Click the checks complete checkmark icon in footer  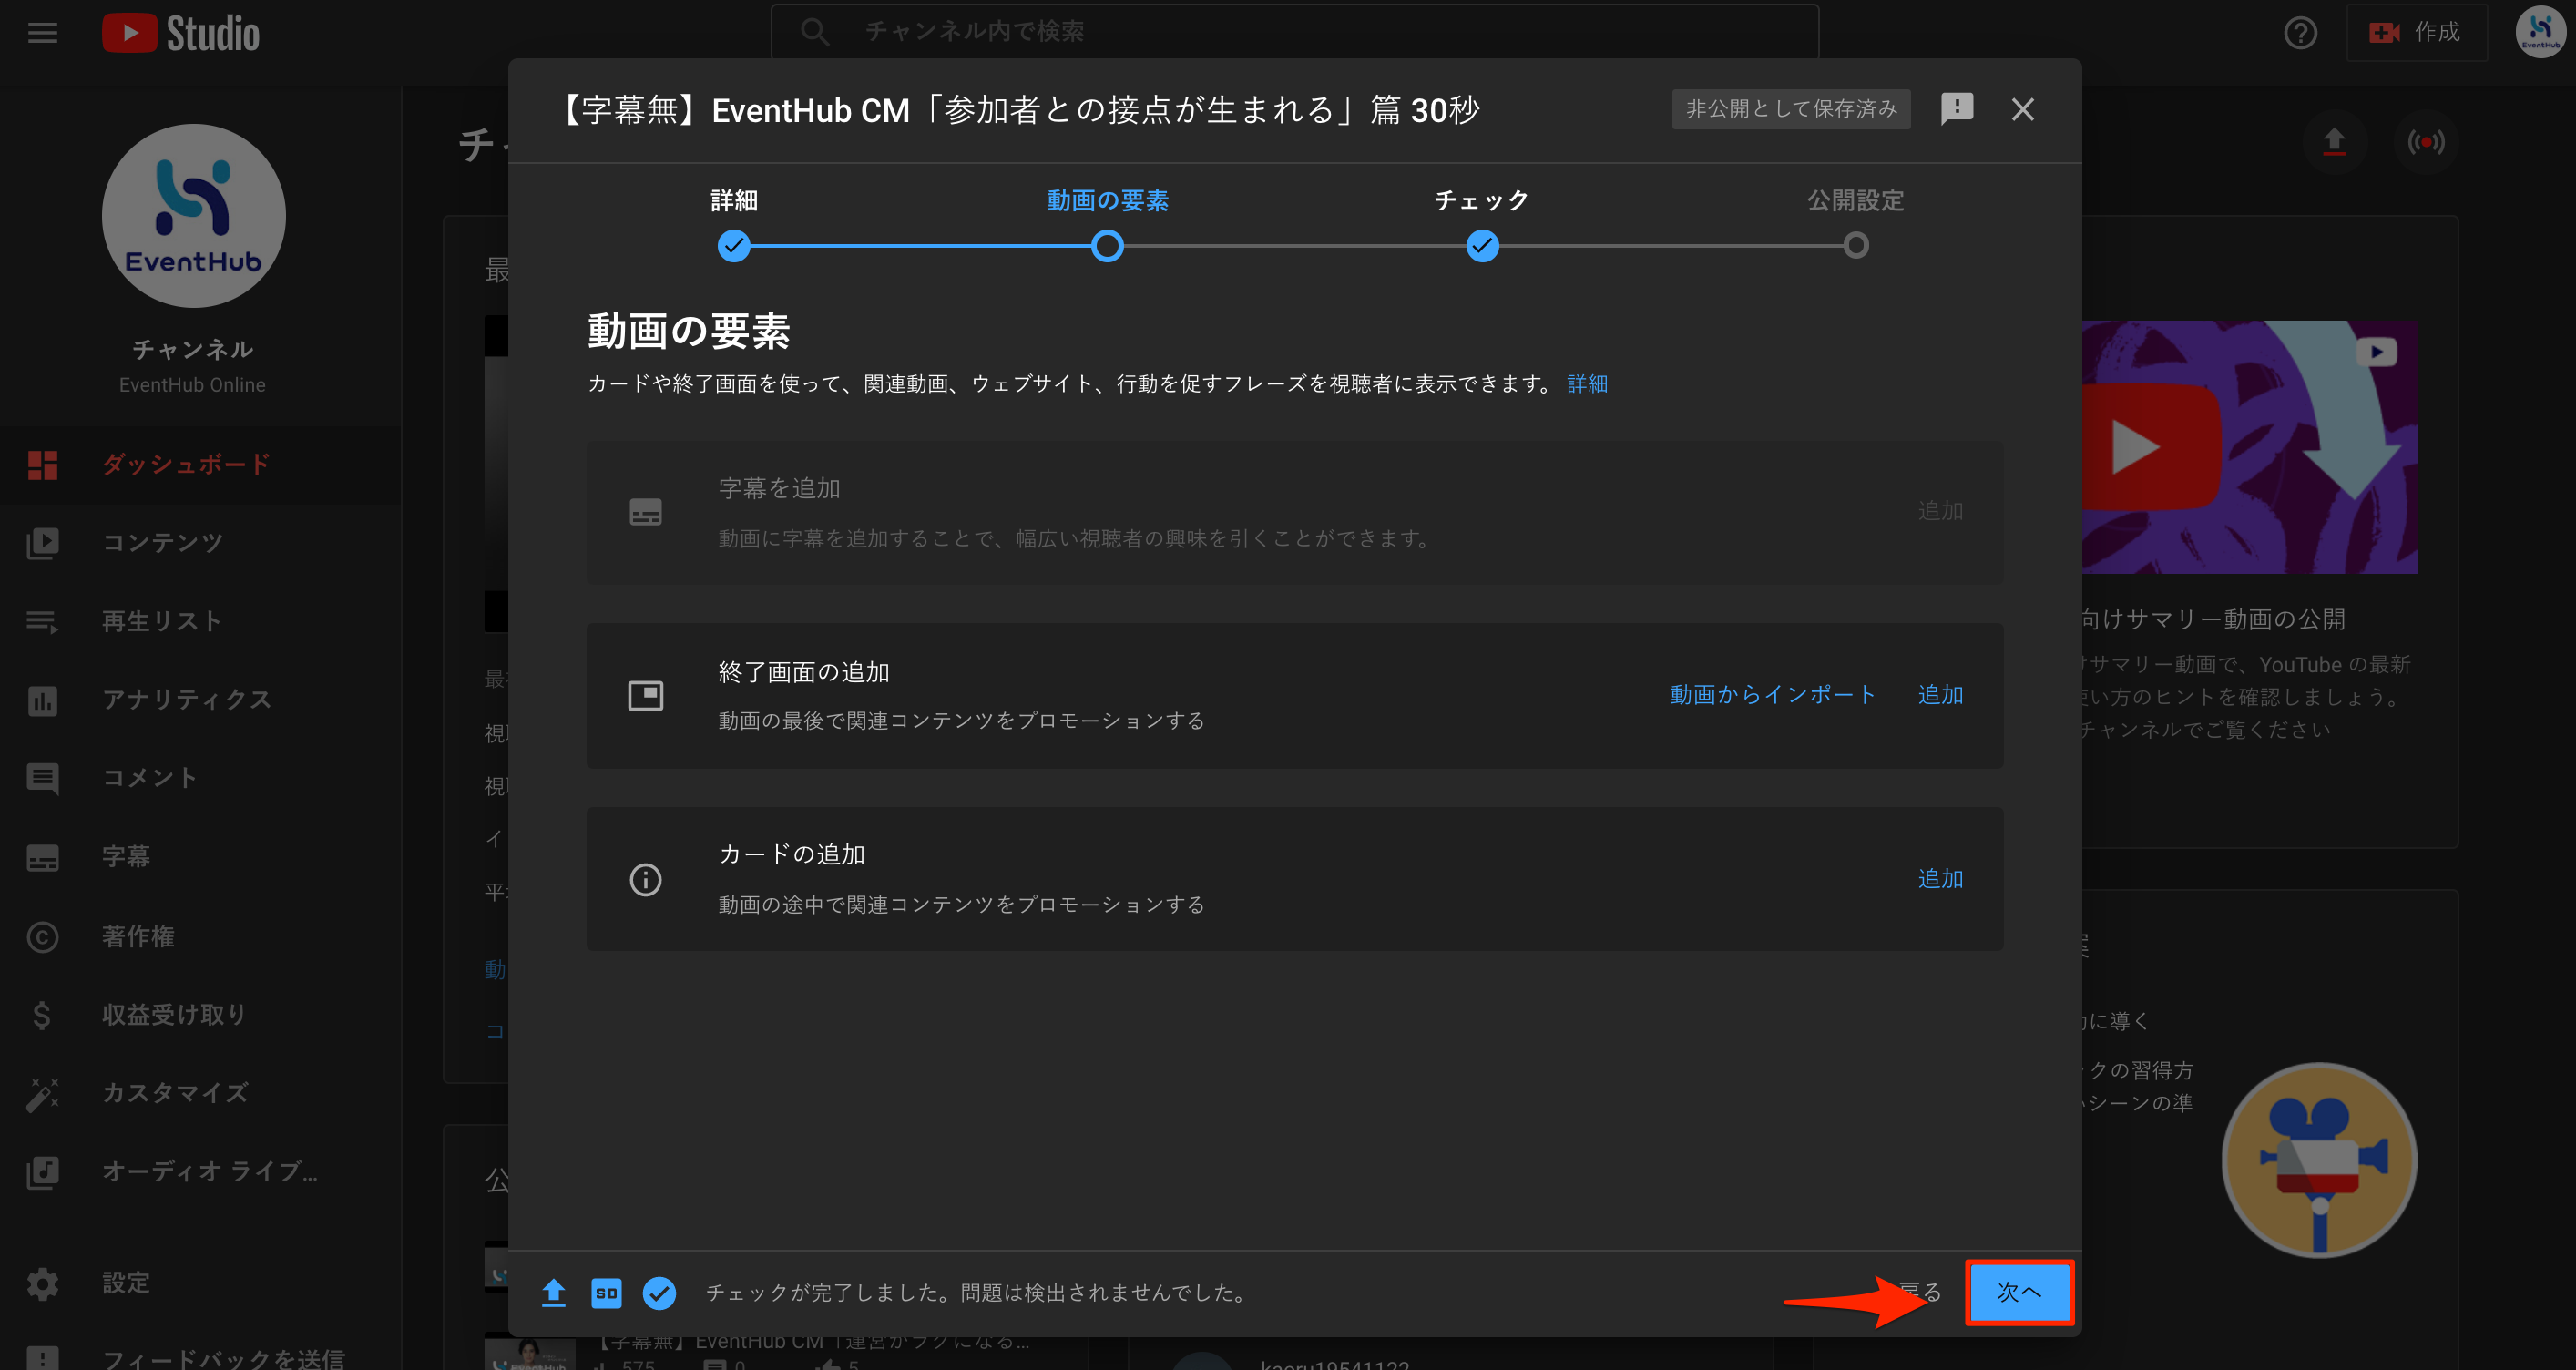pyautogui.click(x=659, y=1293)
